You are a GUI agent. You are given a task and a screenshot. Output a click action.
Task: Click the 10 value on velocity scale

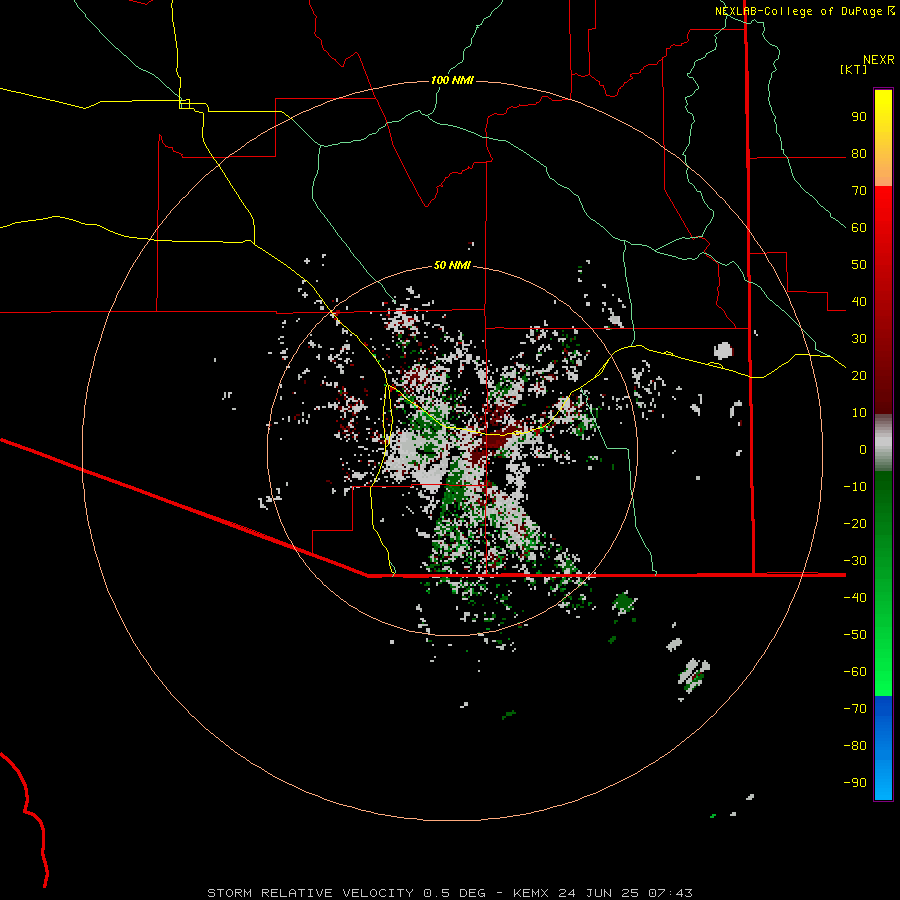pos(859,413)
